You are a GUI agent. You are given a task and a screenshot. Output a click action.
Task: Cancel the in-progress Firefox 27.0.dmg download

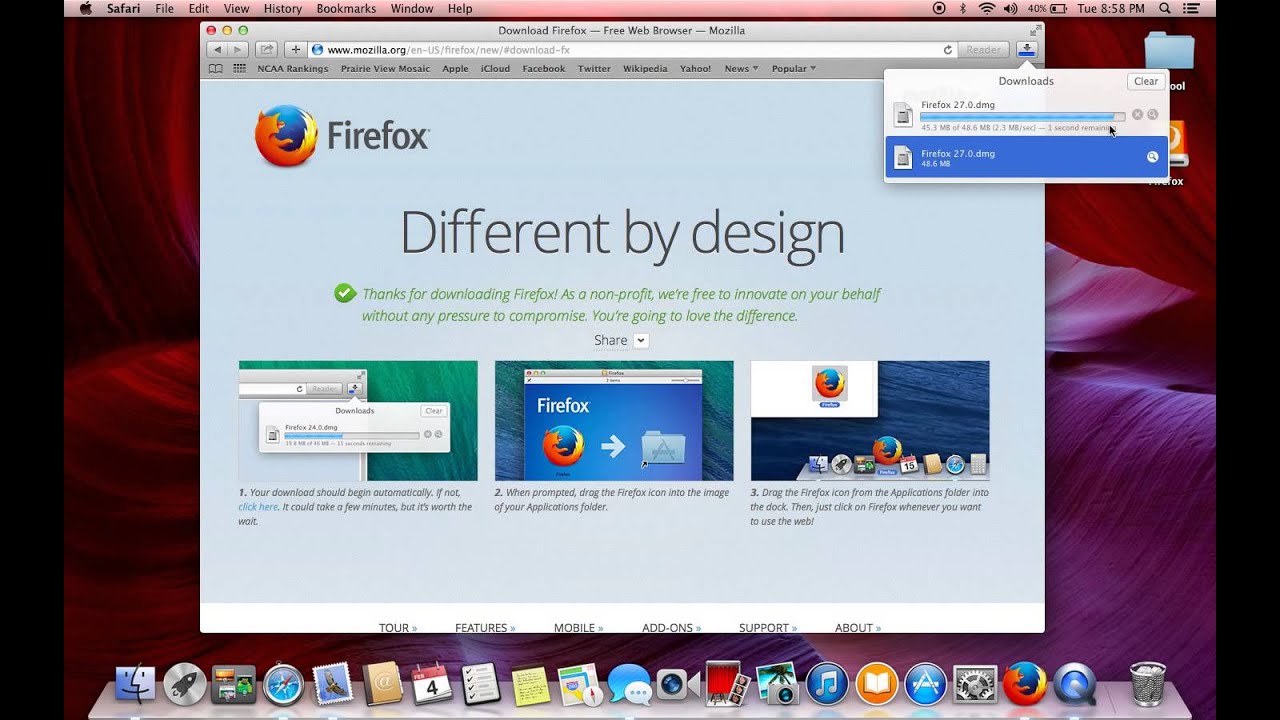tap(1137, 115)
